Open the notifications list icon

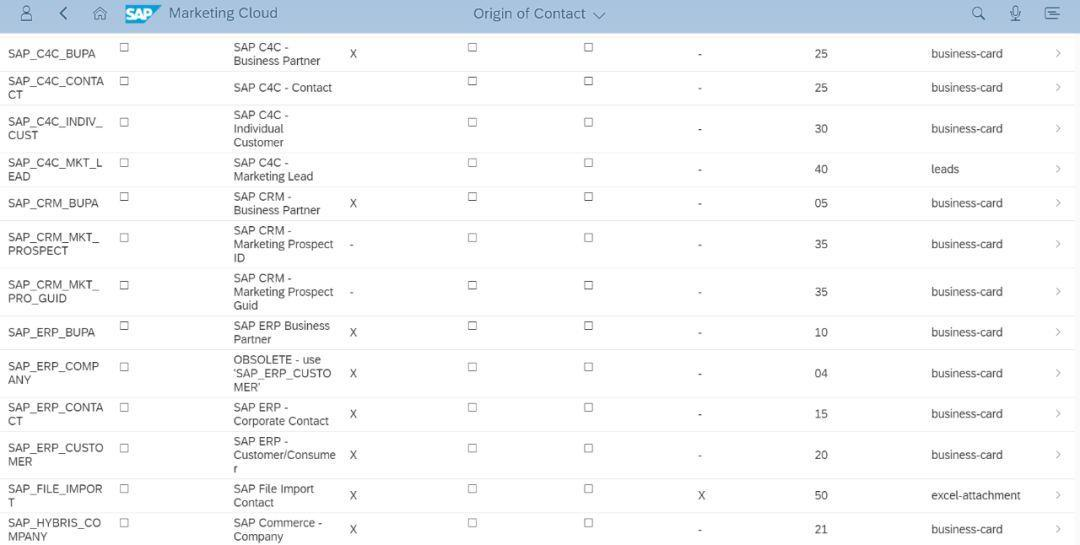1051,13
